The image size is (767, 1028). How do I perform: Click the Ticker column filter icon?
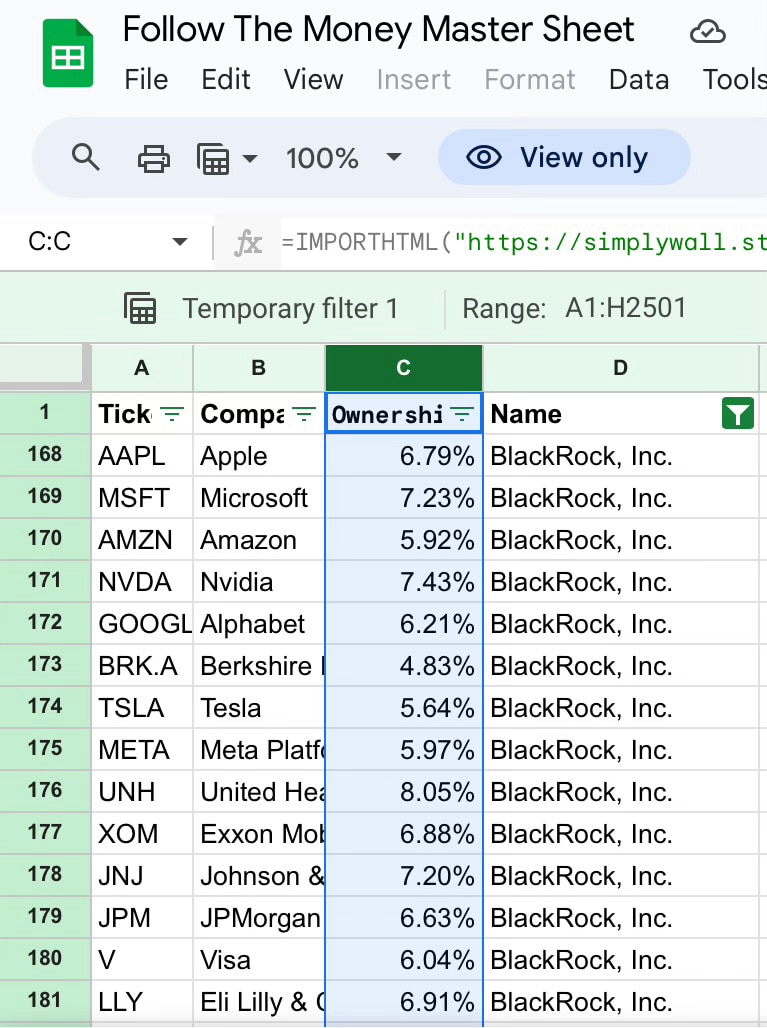173,414
